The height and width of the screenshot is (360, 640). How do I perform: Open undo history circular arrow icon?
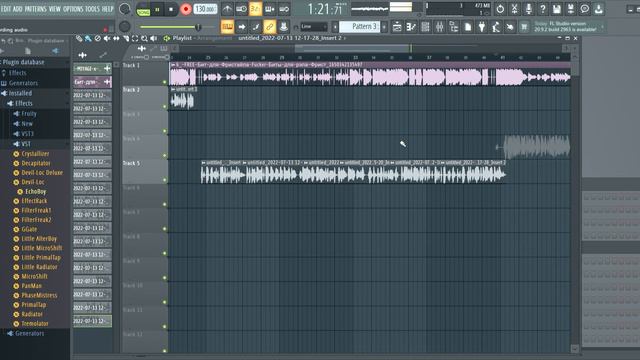tap(500, 9)
